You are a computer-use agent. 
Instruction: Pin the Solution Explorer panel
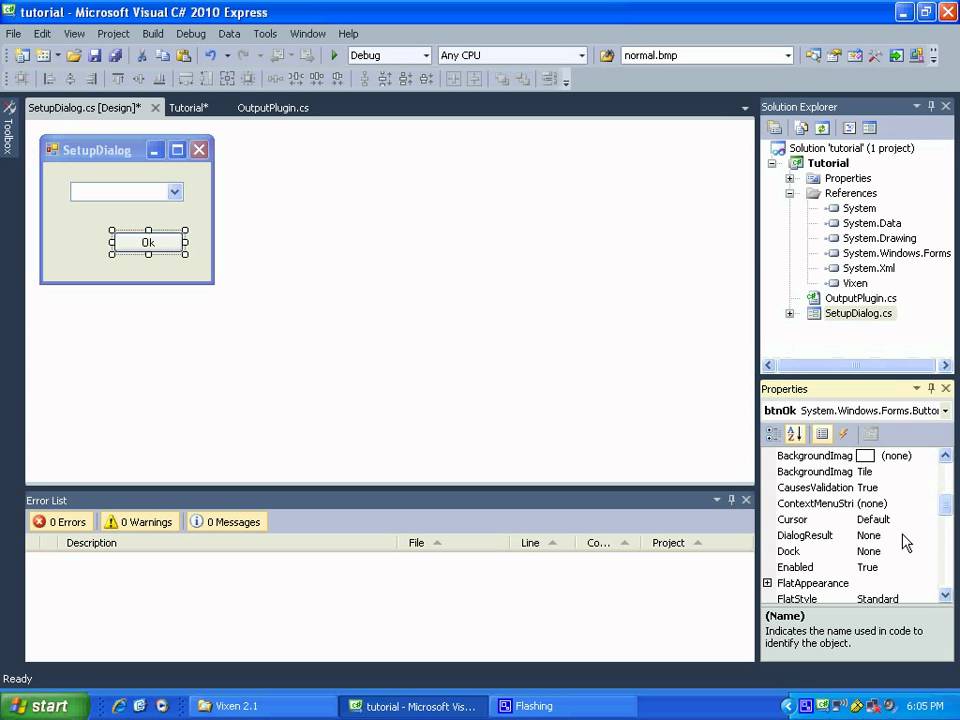[931, 106]
